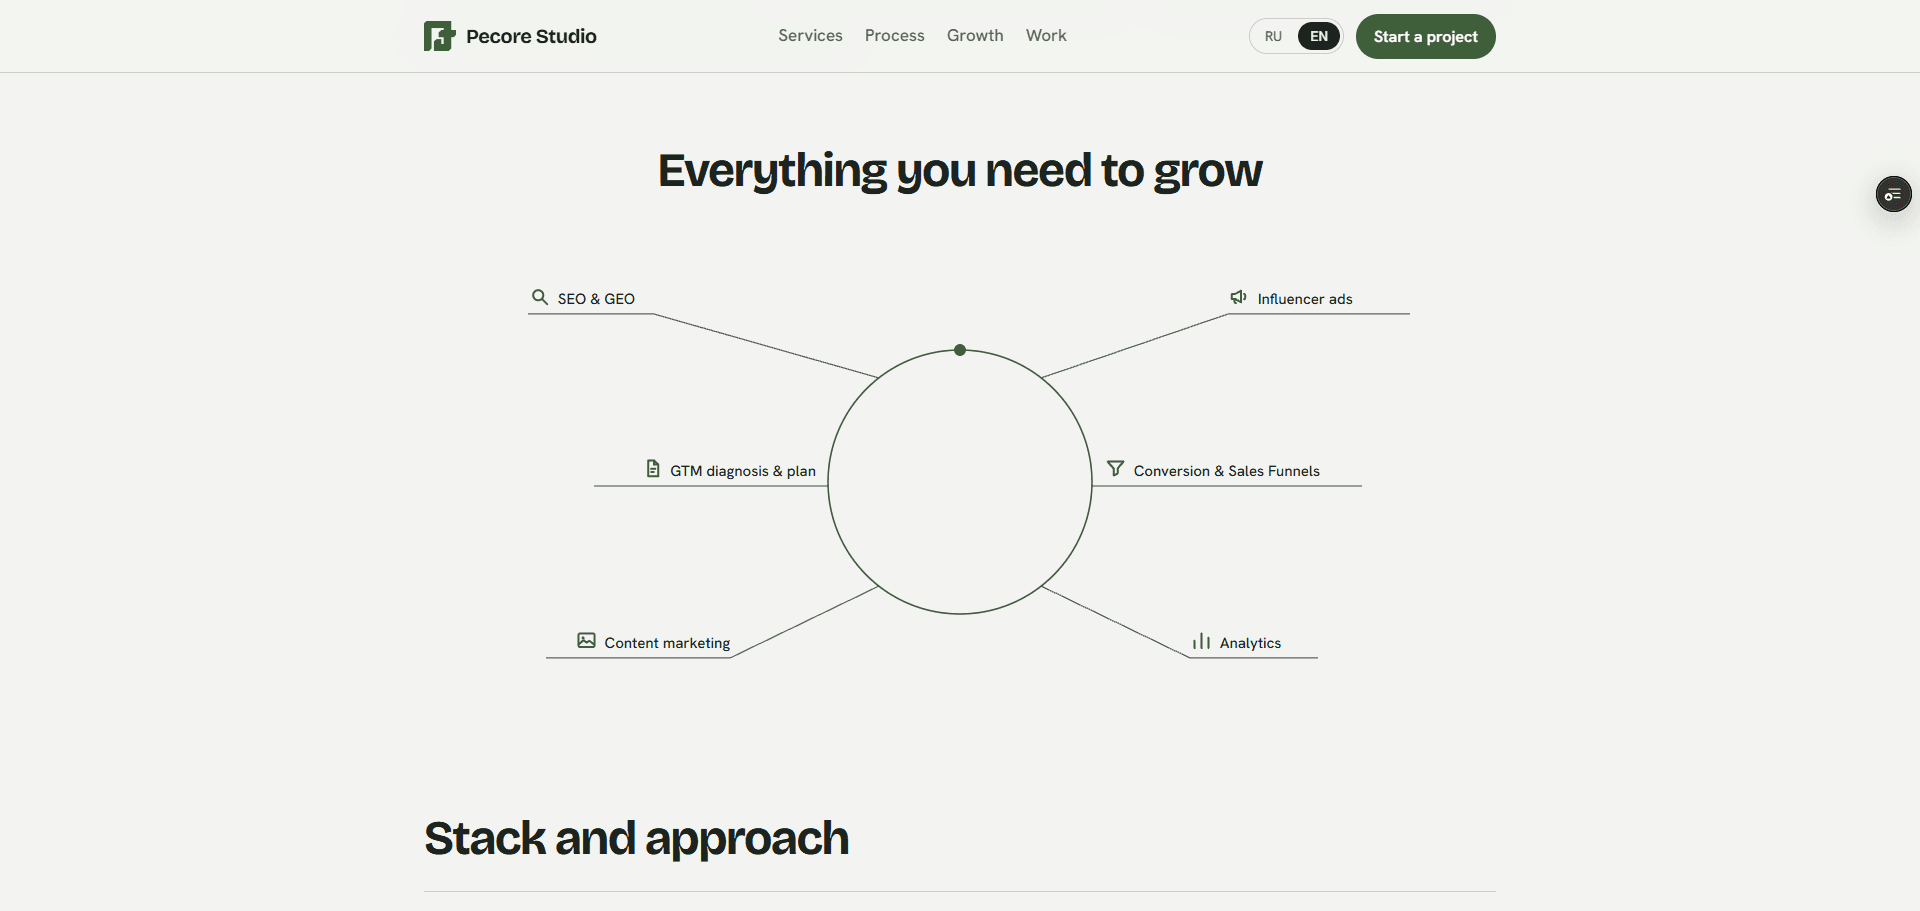Click the Pecore Studio brand name
The image size is (1920, 911).
[x=531, y=36]
